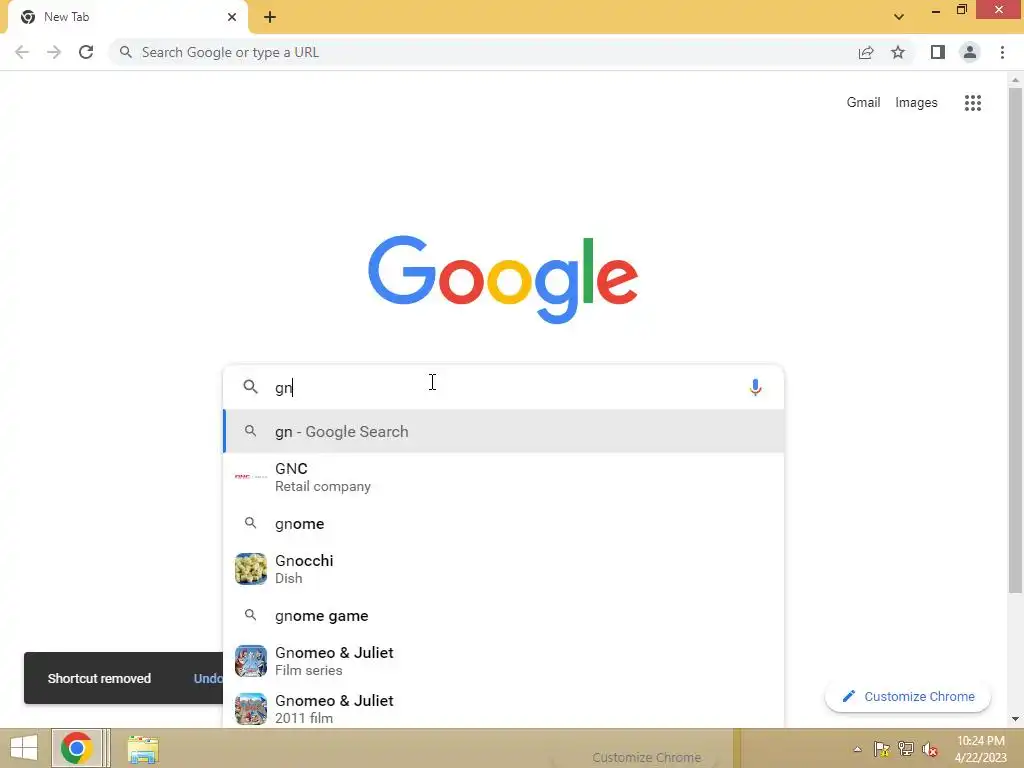This screenshot has height=768, width=1024.
Task: Choose the Gnocchi Dish suggestion
Action: pos(504,569)
